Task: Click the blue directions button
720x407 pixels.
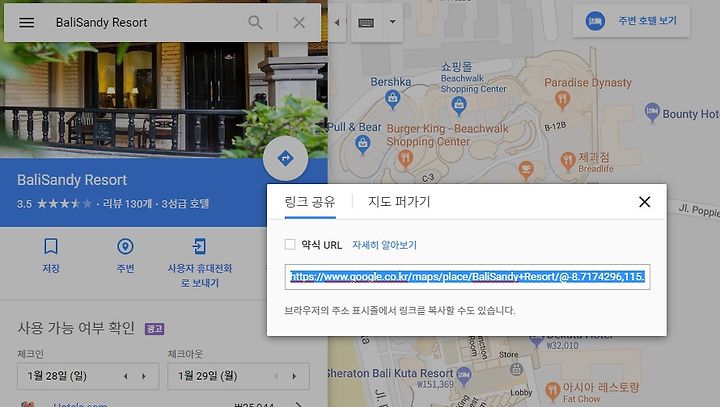Action: click(286, 158)
